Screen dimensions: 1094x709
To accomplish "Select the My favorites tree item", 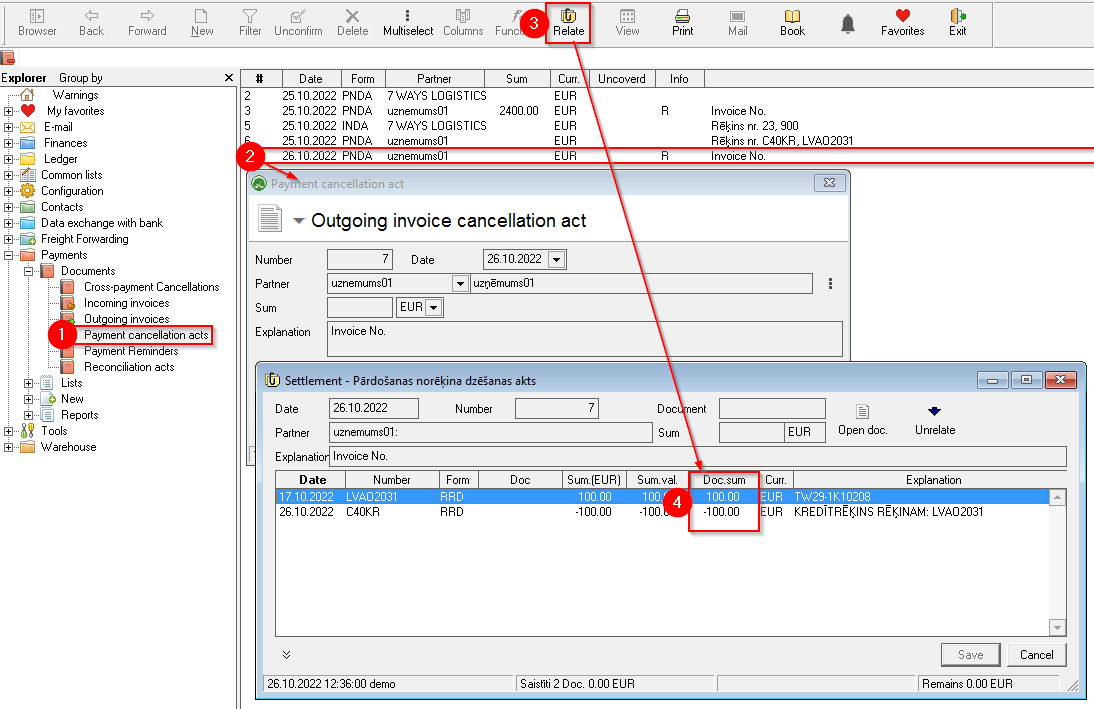I will tap(75, 111).
